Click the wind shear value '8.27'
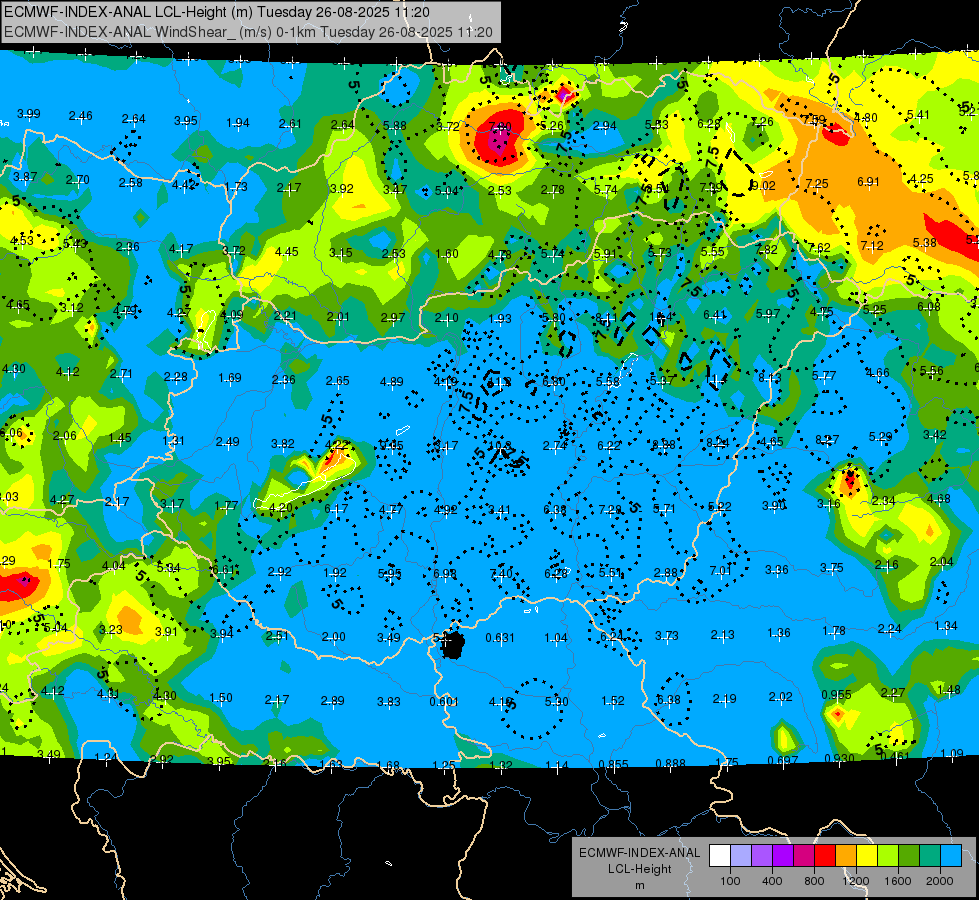 (827, 440)
